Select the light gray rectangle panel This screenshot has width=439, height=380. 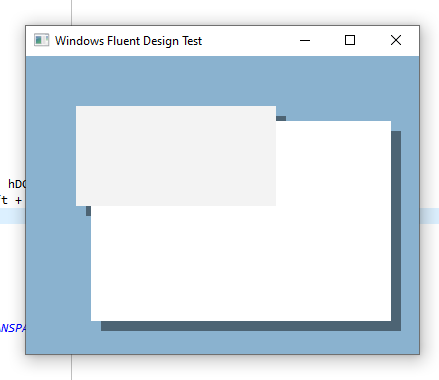pyautogui.click(x=176, y=156)
